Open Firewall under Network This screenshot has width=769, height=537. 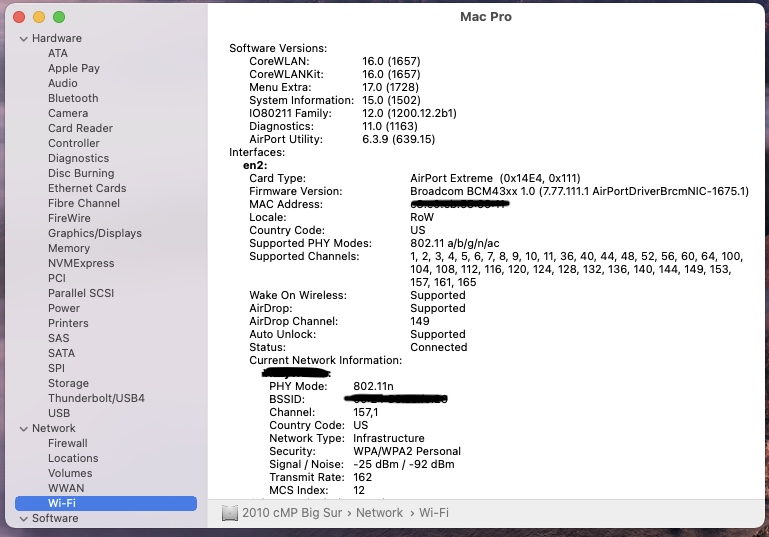coord(68,443)
